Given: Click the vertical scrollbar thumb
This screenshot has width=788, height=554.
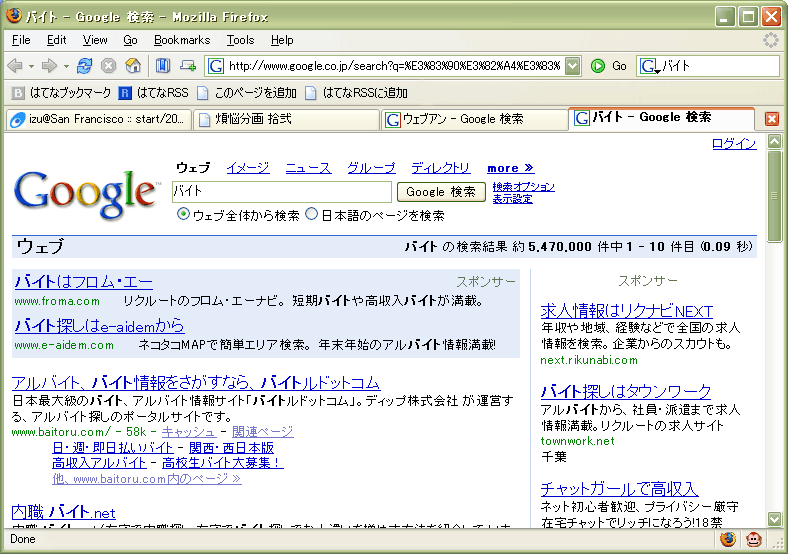Looking at the screenshot, I should (x=774, y=196).
